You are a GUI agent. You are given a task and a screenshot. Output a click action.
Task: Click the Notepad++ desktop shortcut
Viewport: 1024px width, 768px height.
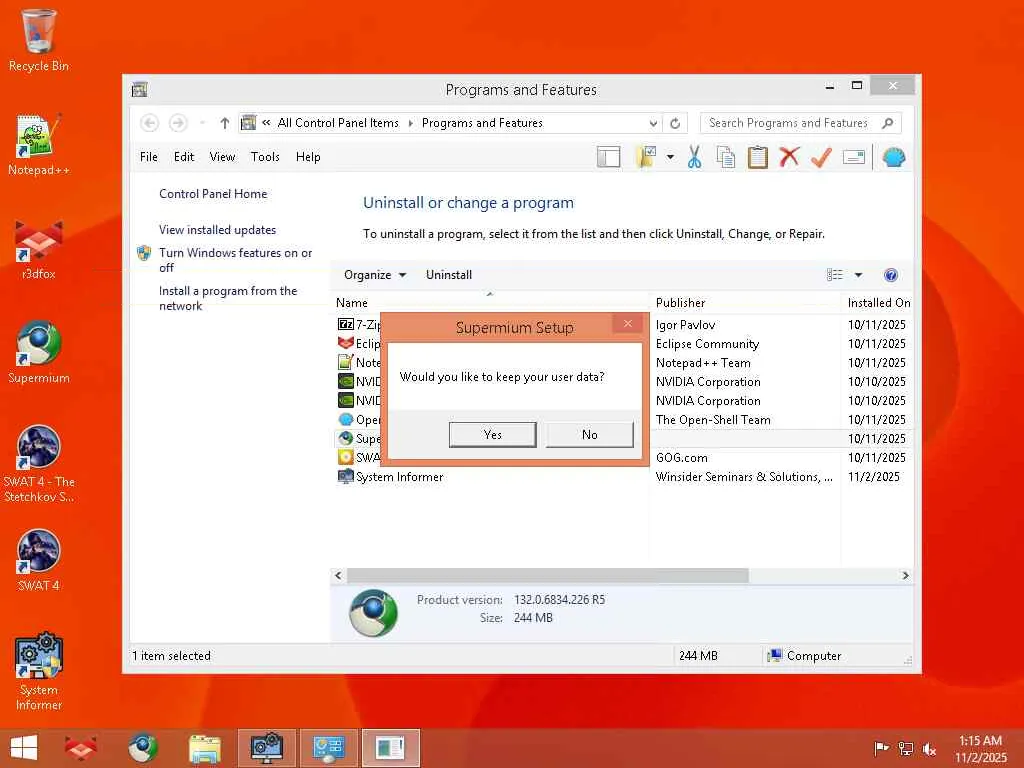coord(39,144)
